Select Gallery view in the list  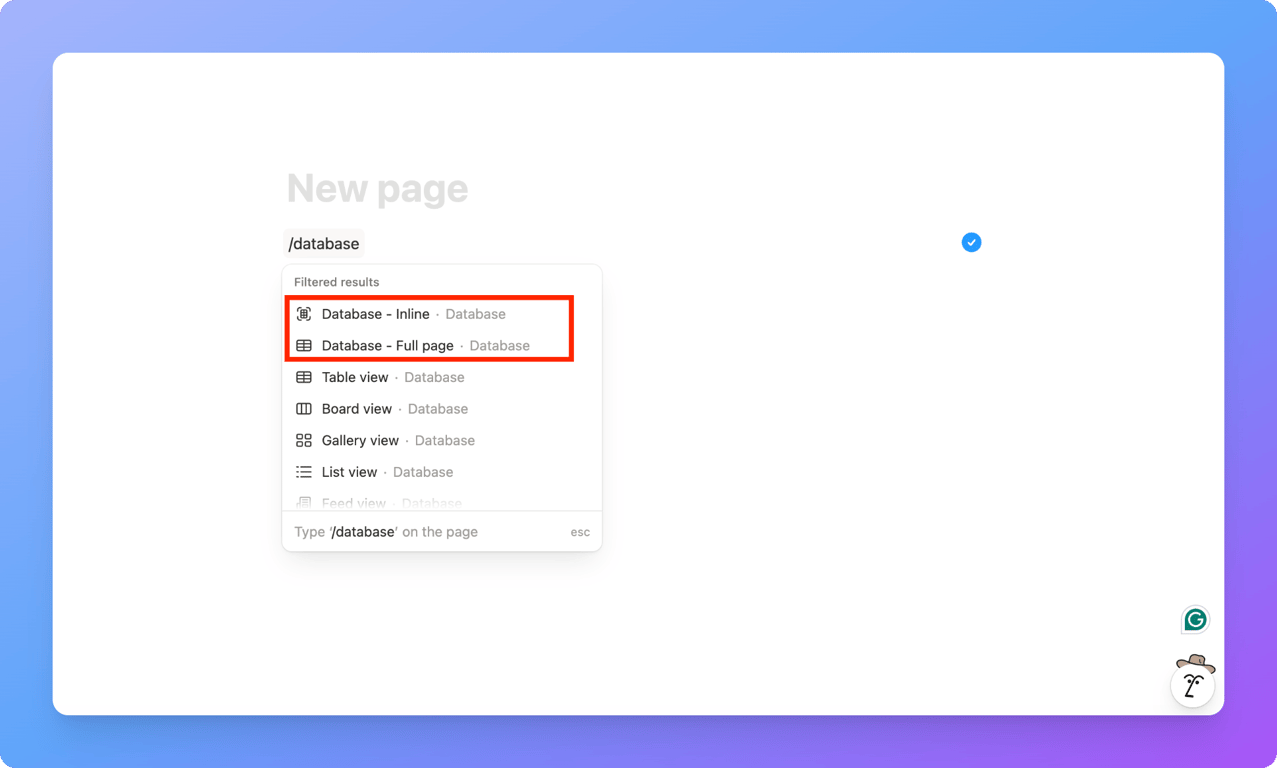coord(361,440)
